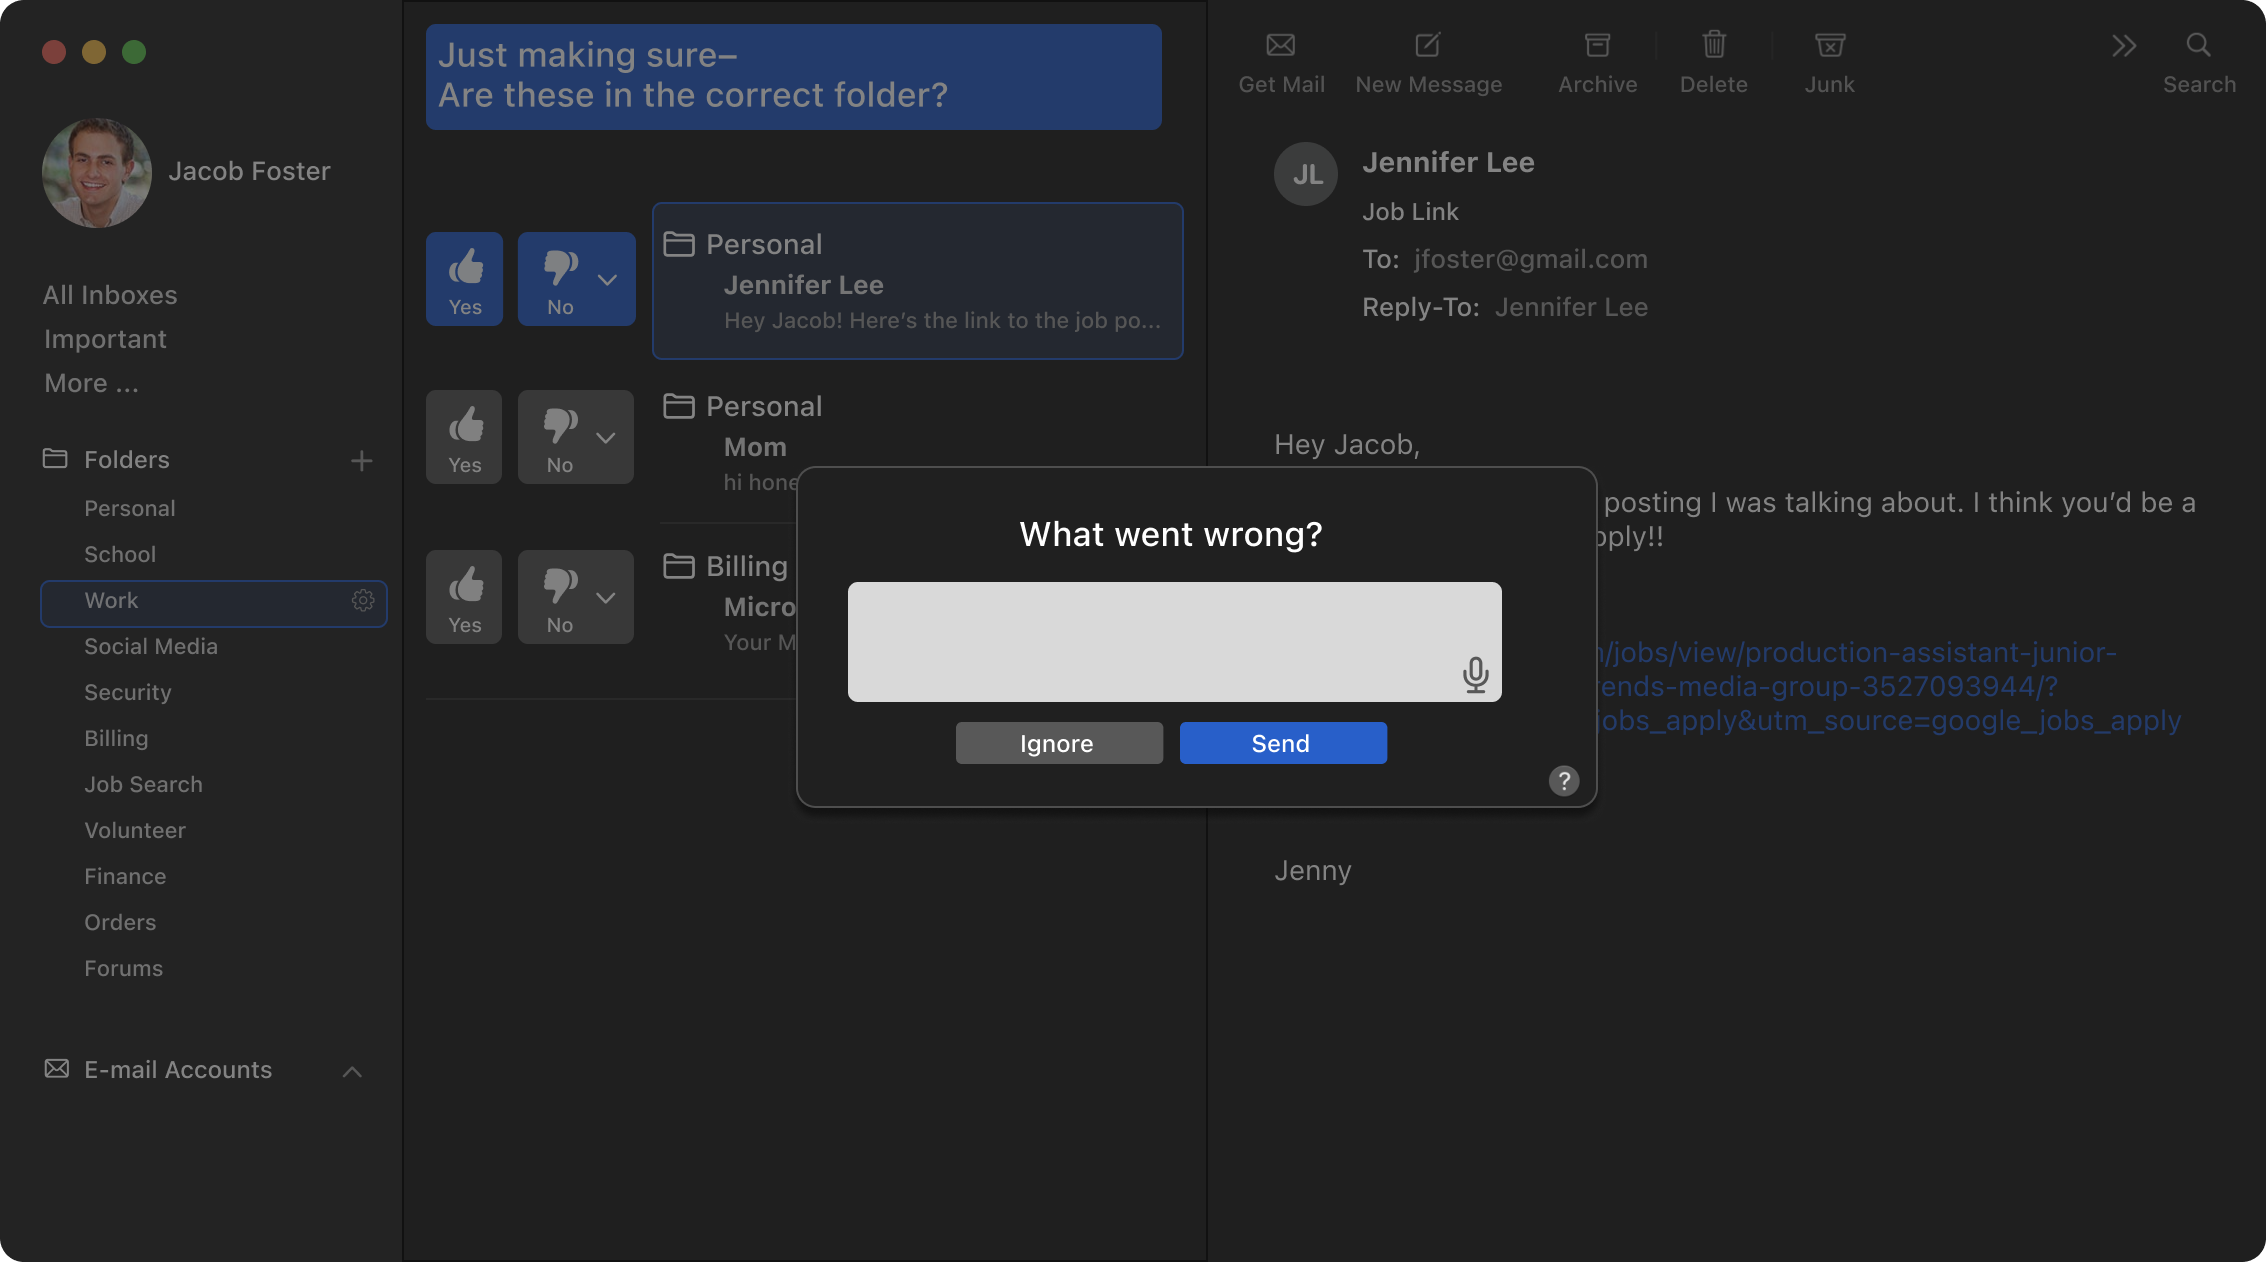2266x1262 pixels.
Task: Open All Inboxes in sidebar
Action: click(110, 295)
